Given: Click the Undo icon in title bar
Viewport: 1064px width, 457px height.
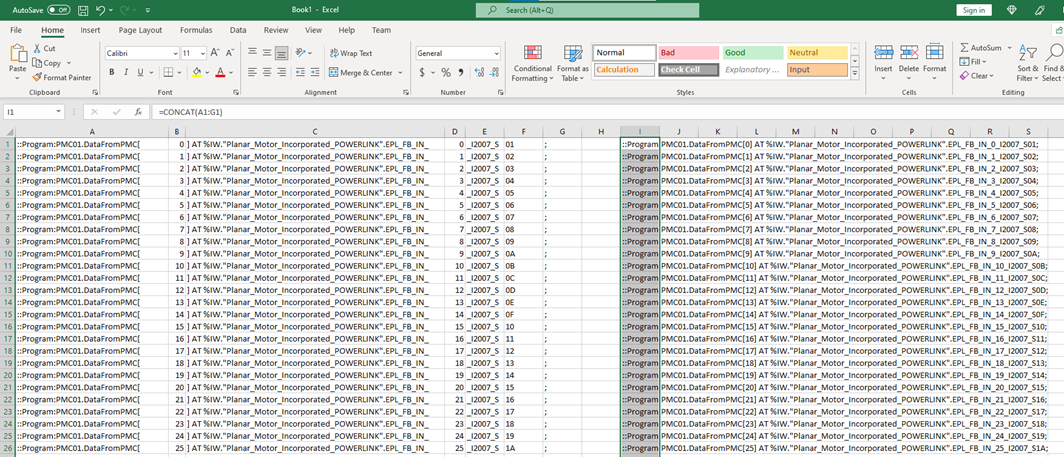Looking at the screenshot, I should [x=100, y=10].
